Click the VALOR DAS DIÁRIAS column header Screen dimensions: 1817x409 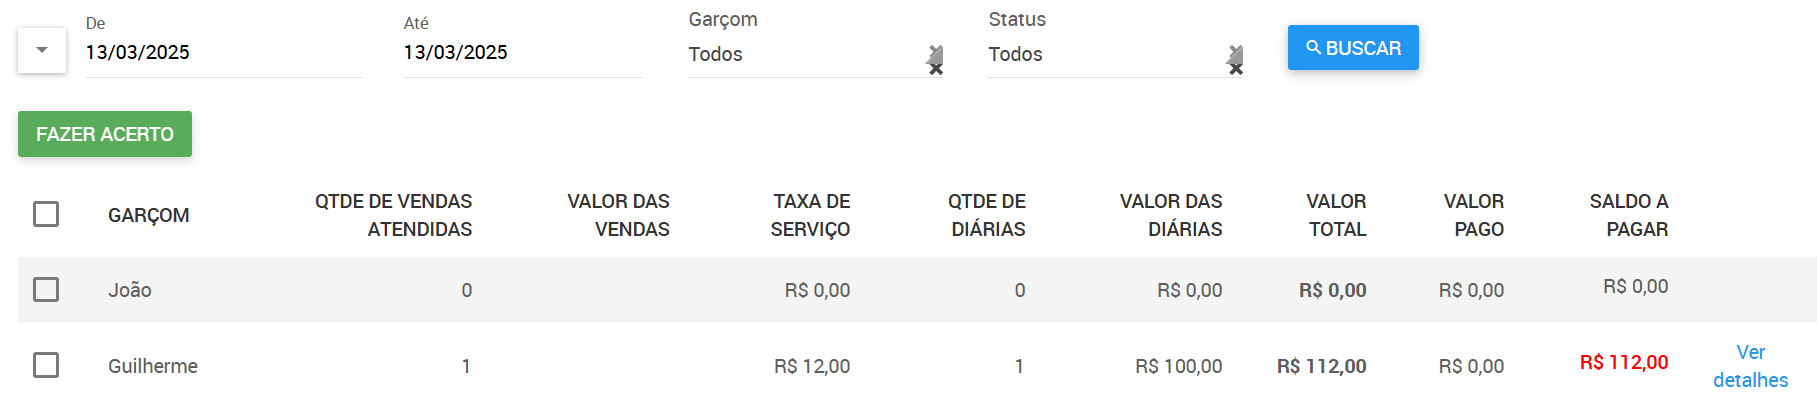point(1171,215)
